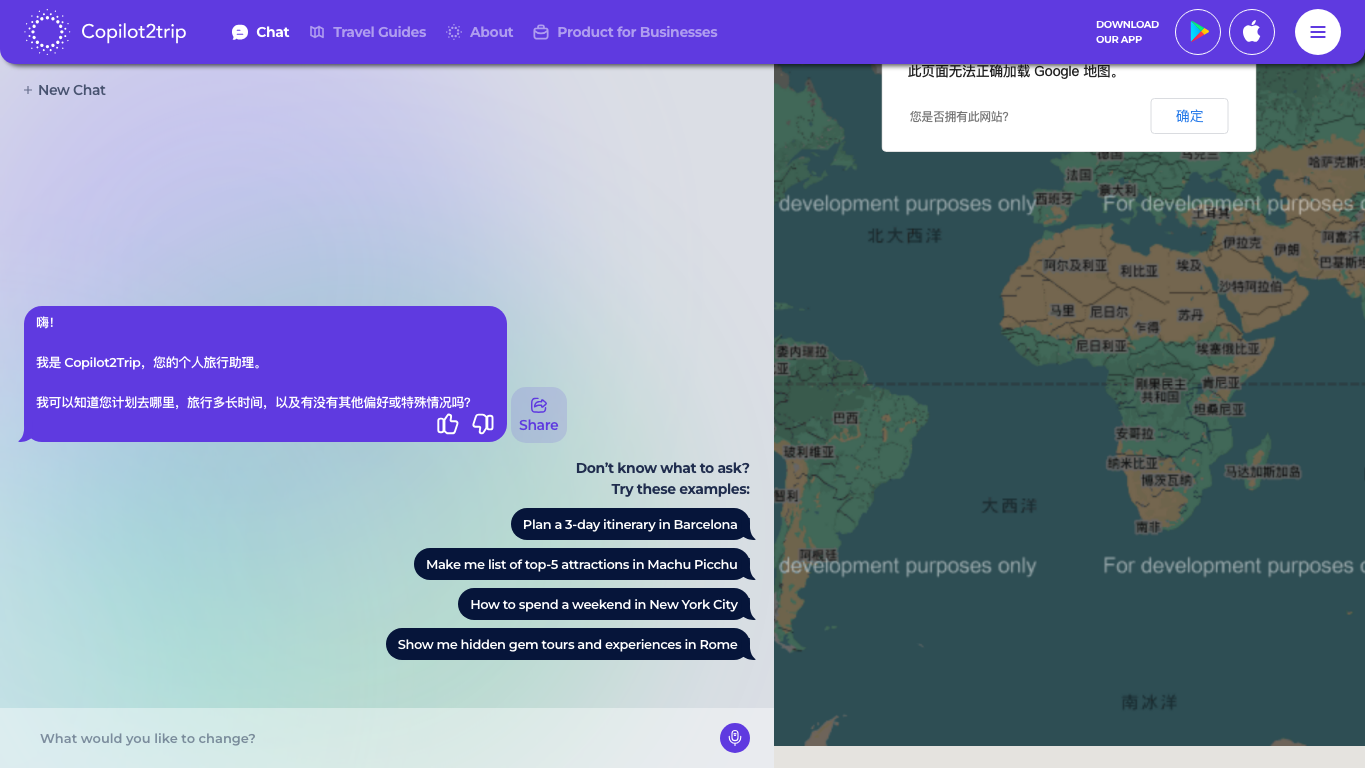1365x768 pixels.
Task: Activate the microphone voice input
Action: point(735,738)
